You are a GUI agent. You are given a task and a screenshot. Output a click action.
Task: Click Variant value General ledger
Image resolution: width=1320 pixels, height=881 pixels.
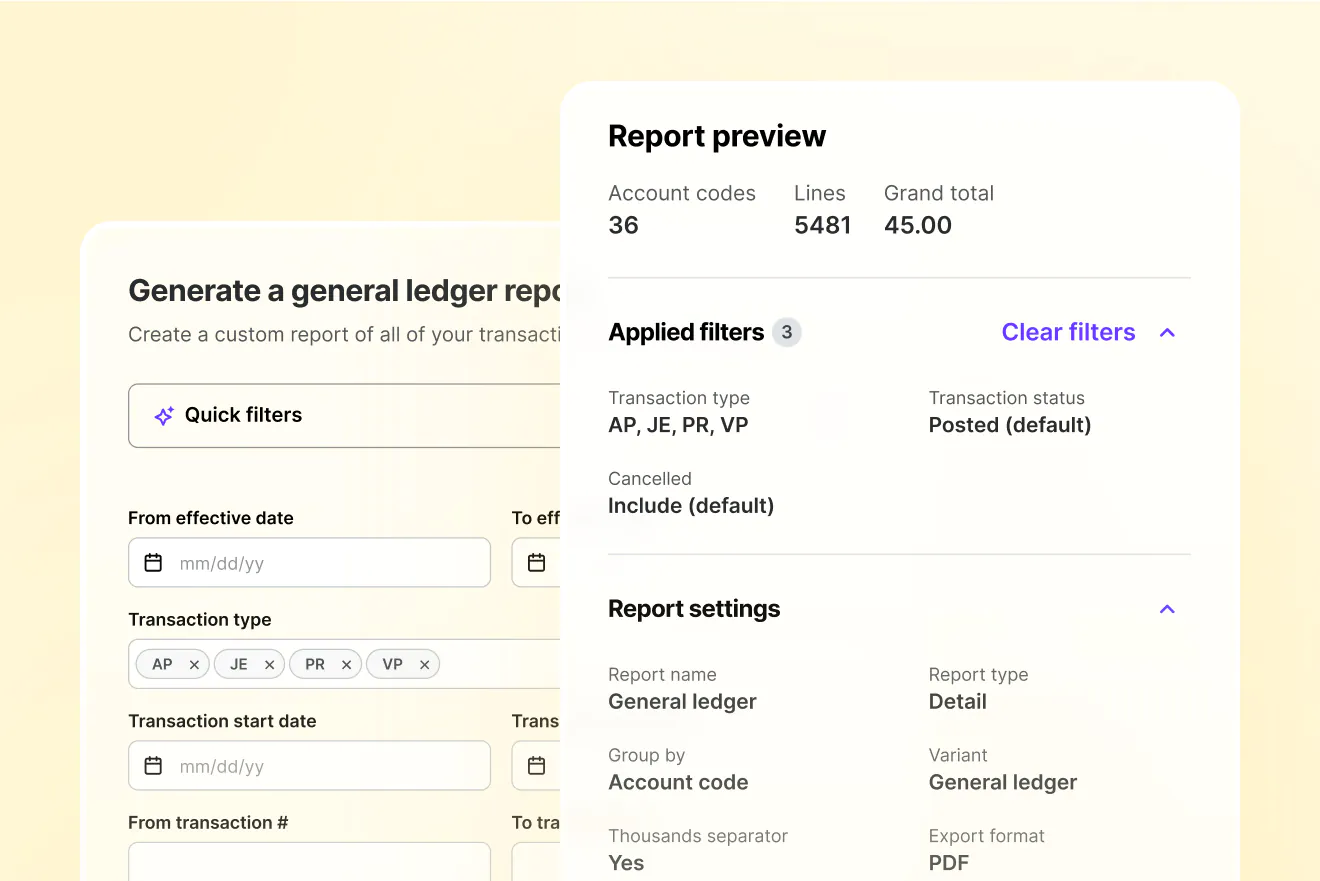[1003, 783]
